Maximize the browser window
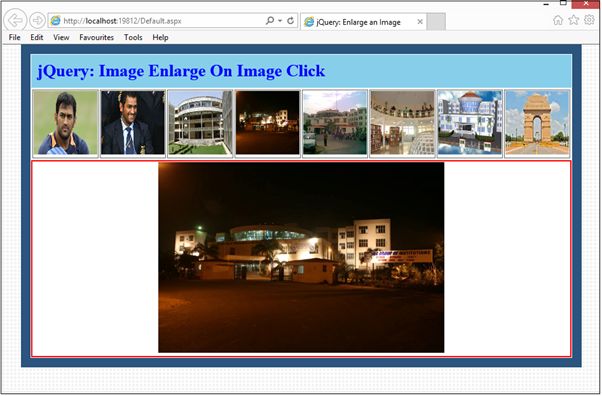 (563, 3)
